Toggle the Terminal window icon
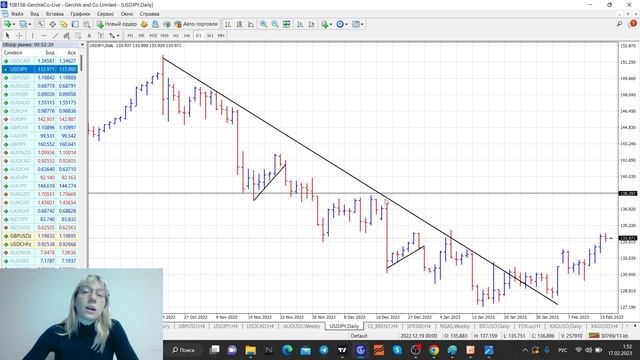Screen dimensions: 640x360 point(75,24)
